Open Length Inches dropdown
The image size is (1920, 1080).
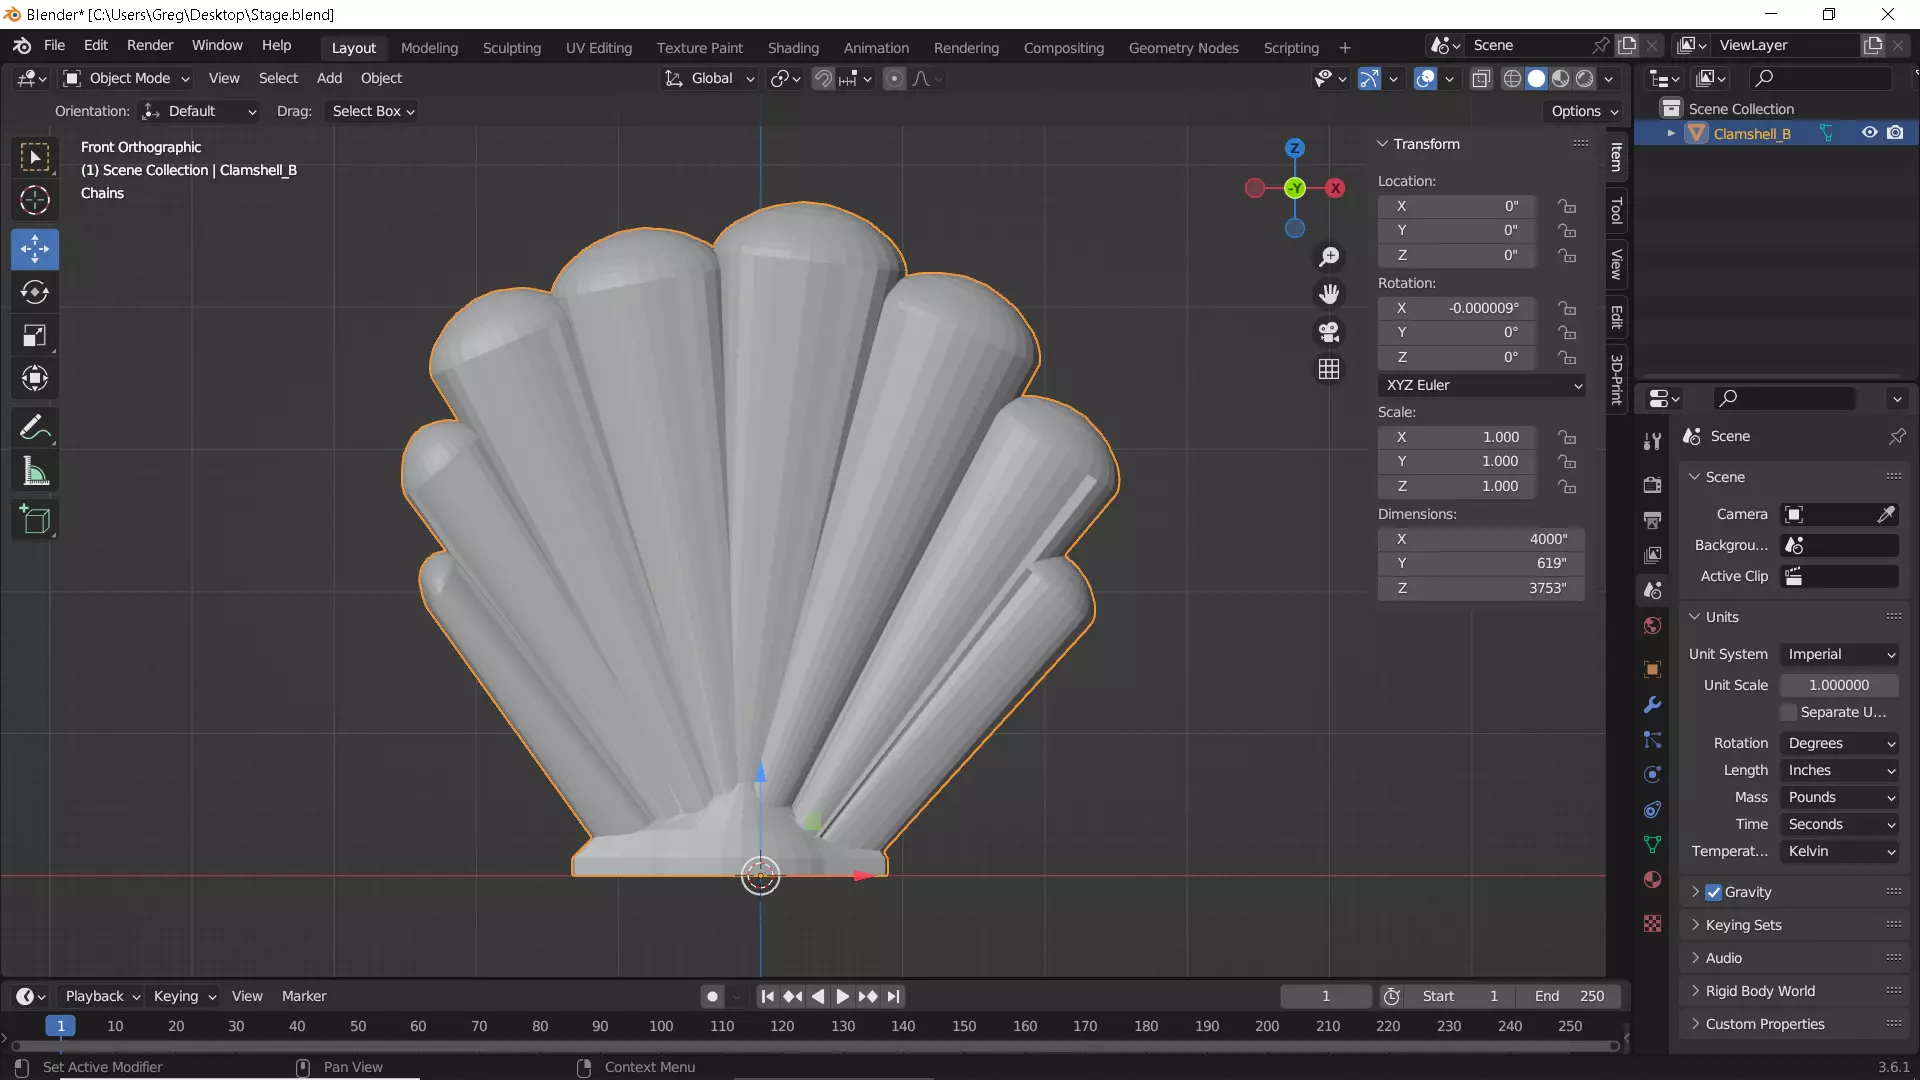click(x=1840, y=770)
